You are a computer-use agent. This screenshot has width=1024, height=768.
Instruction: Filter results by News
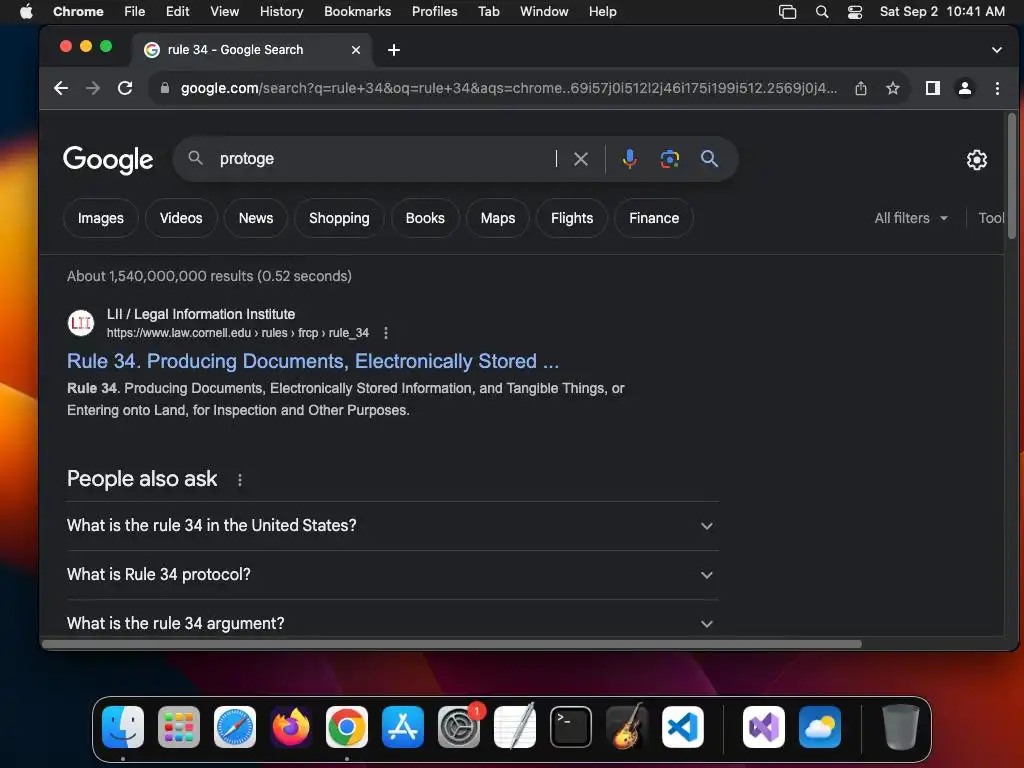tap(256, 218)
